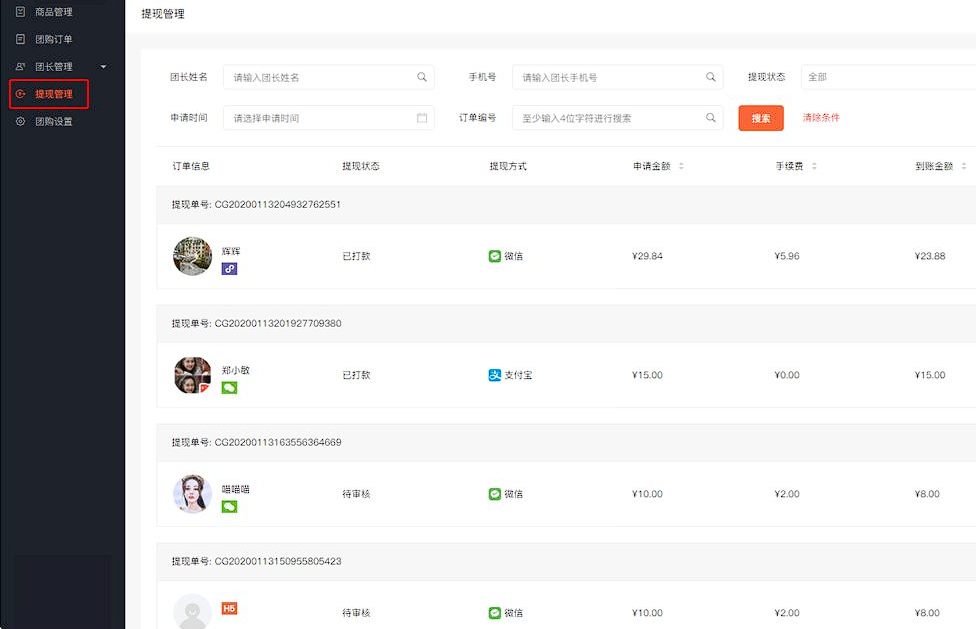Image resolution: width=976 pixels, height=629 pixels.
Task: Click green WeChat badge under 喵喵喵
Action: coord(230,507)
